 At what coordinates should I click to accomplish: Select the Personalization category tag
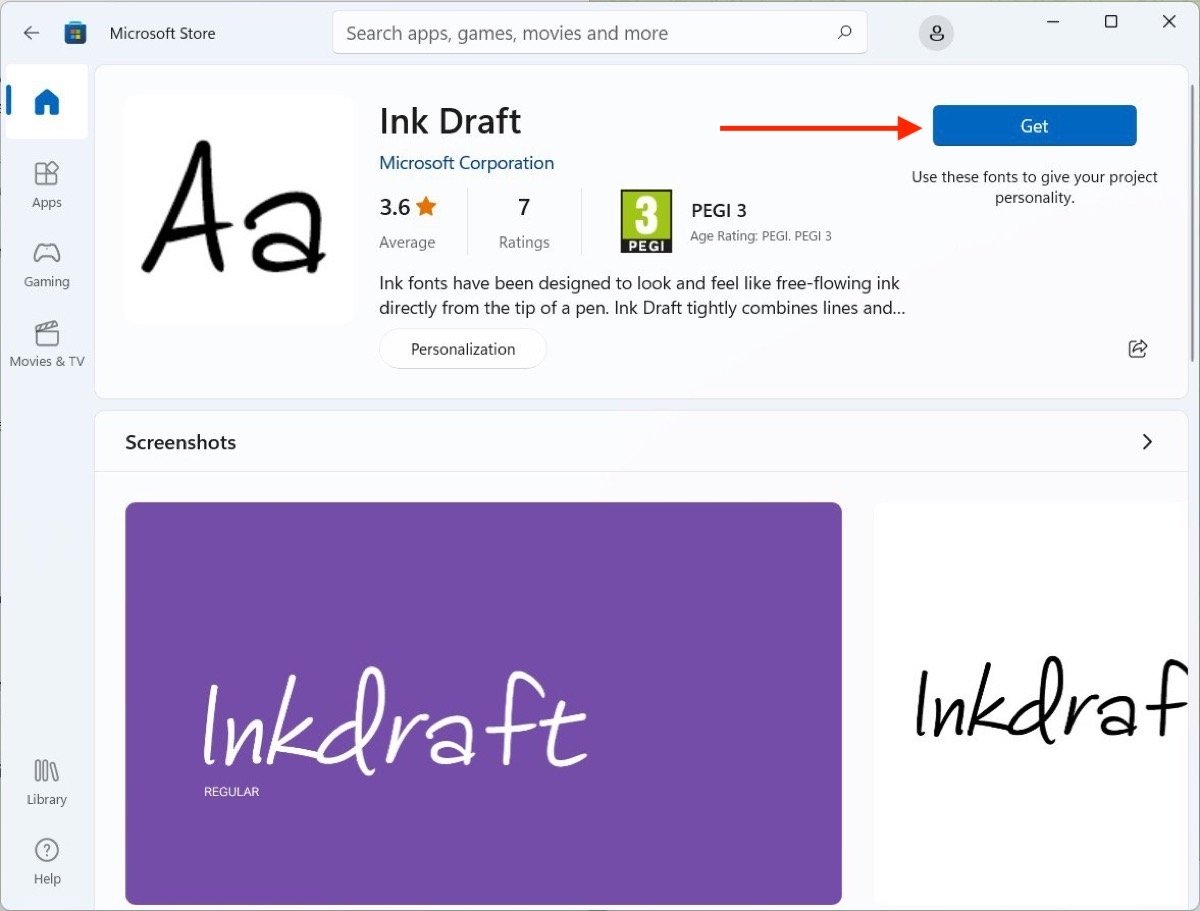coord(463,349)
